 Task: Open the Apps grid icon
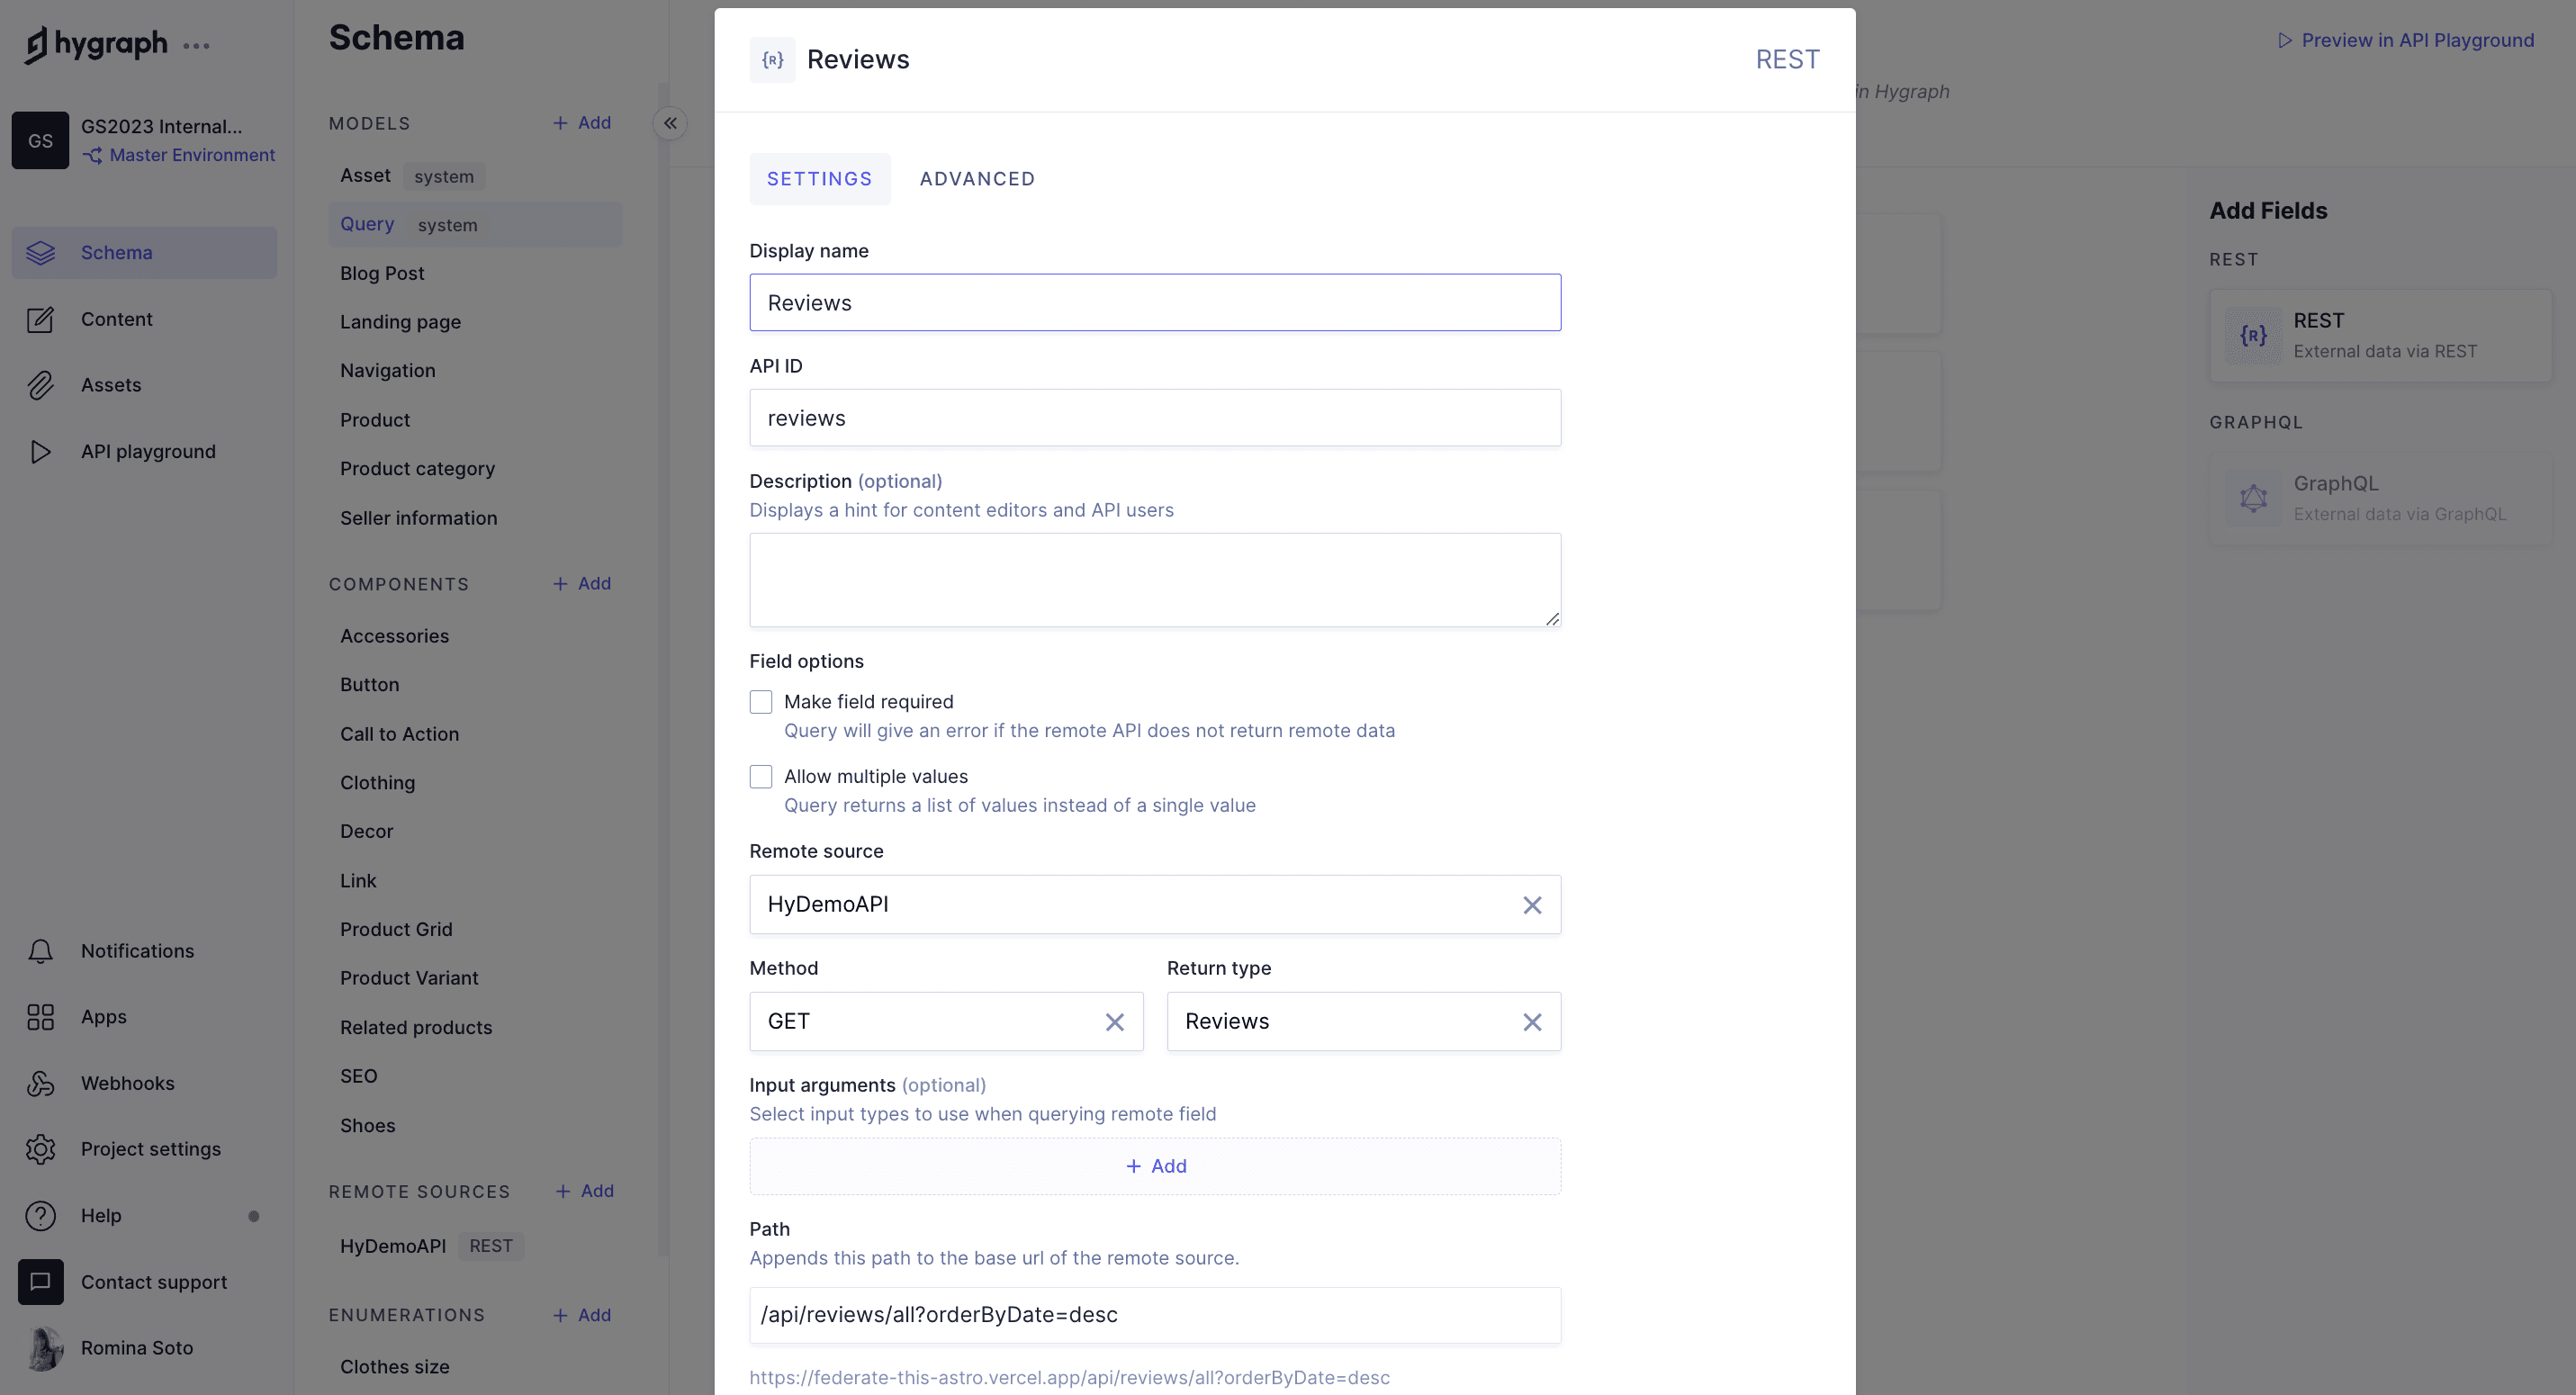(x=40, y=1017)
